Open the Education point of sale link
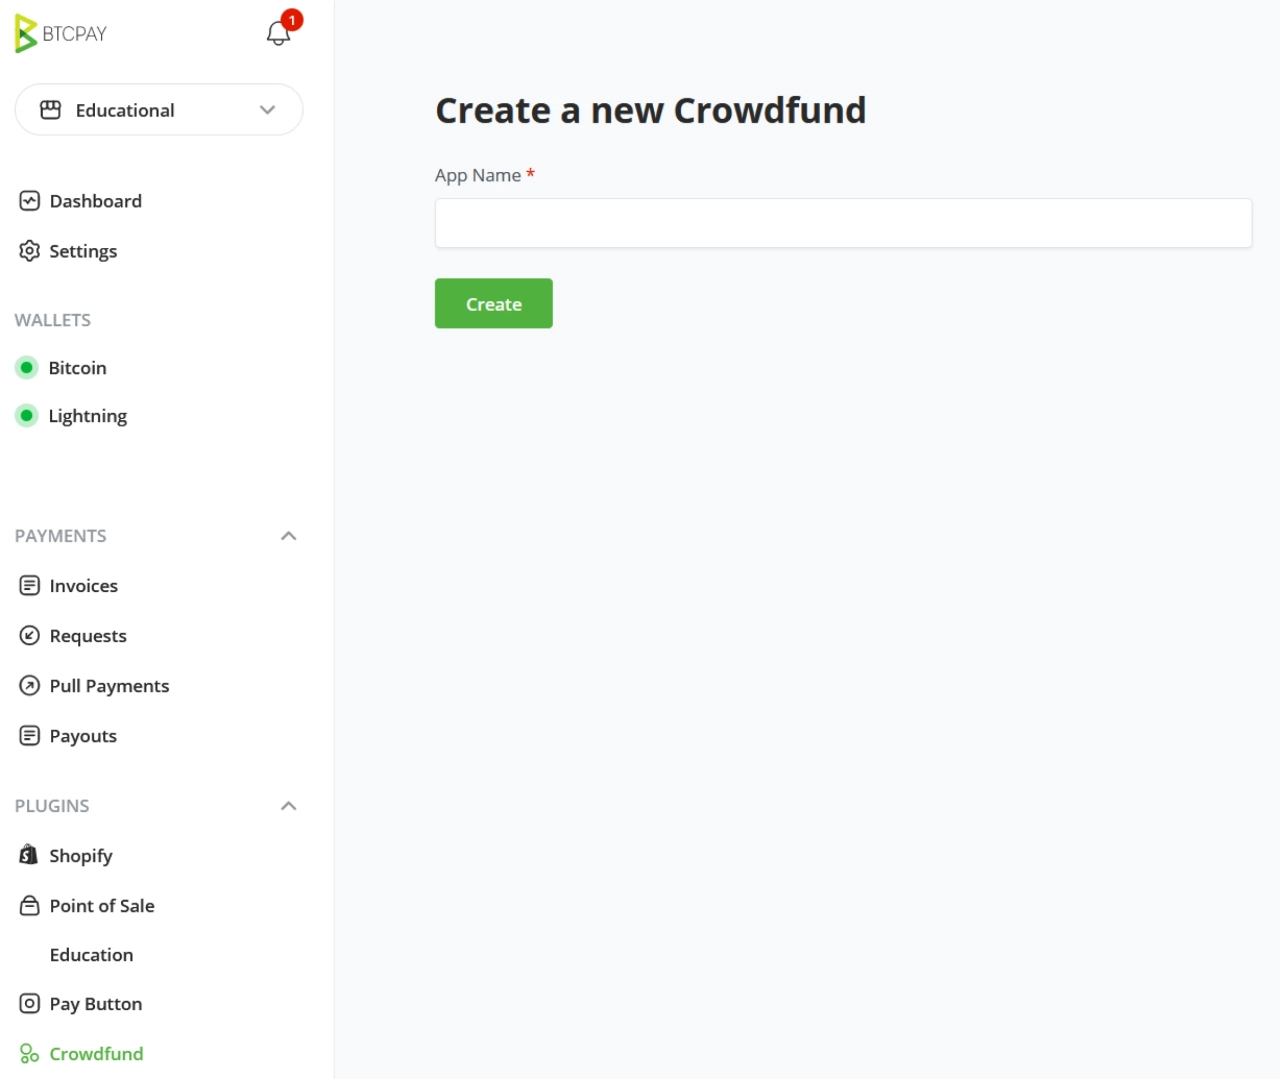The height and width of the screenshot is (1079, 1280). click(91, 955)
